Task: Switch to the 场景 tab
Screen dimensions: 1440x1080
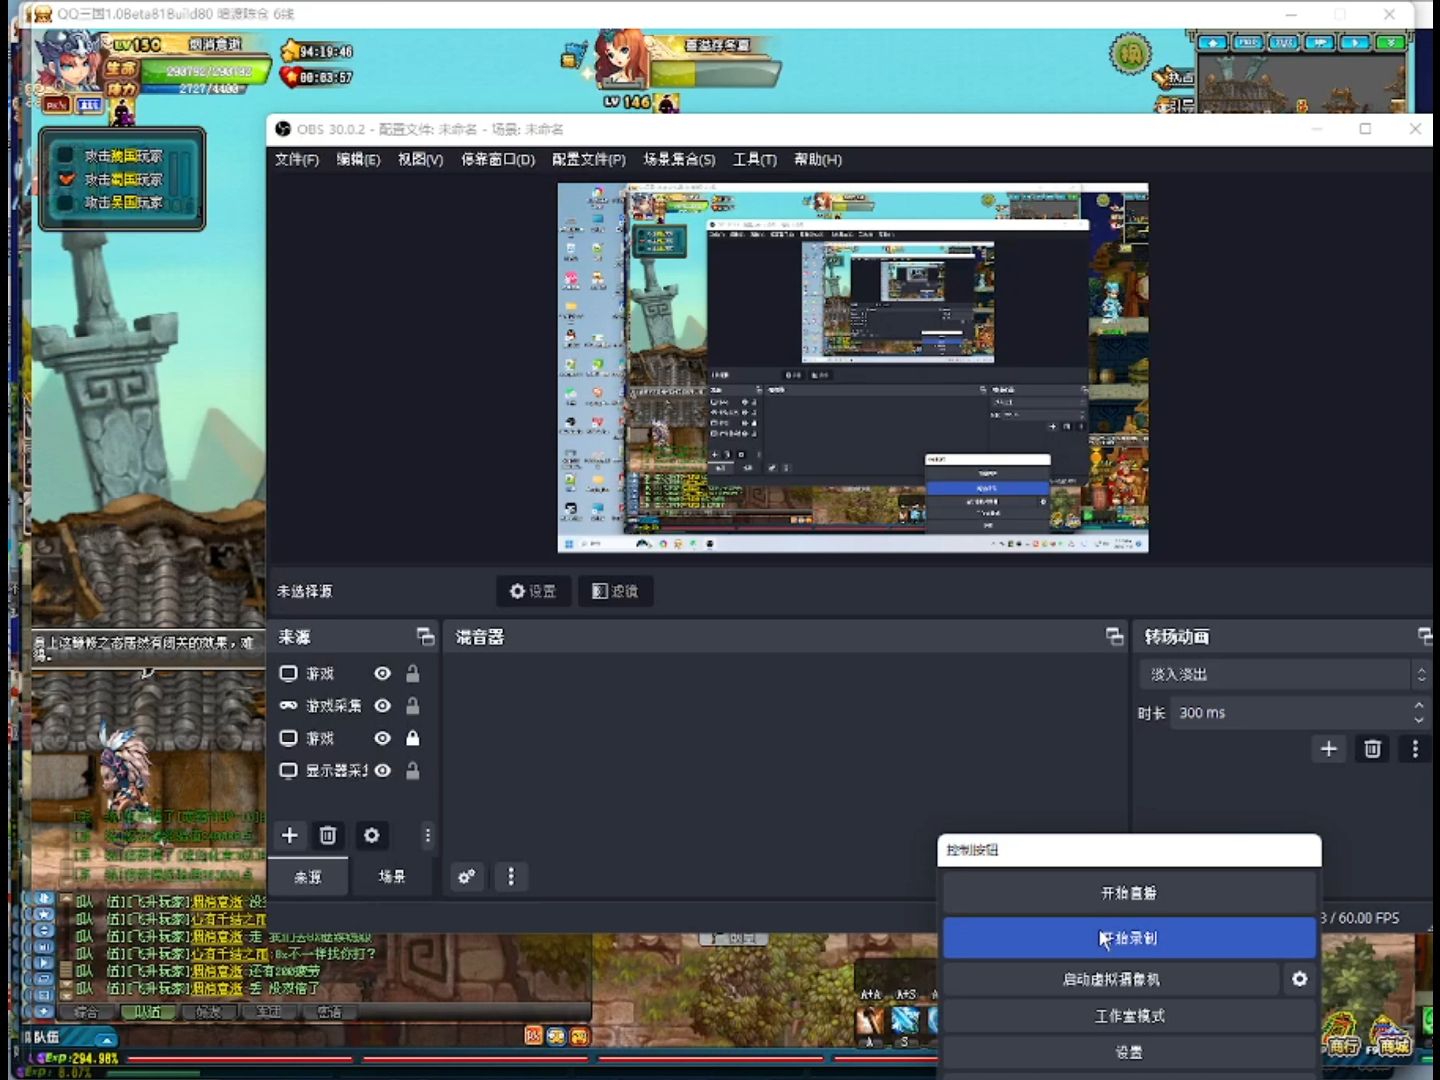Action: [392, 876]
